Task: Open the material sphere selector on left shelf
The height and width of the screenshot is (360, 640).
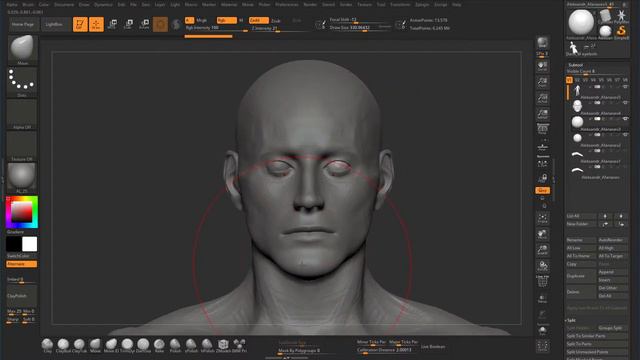Action: point(22,178)
